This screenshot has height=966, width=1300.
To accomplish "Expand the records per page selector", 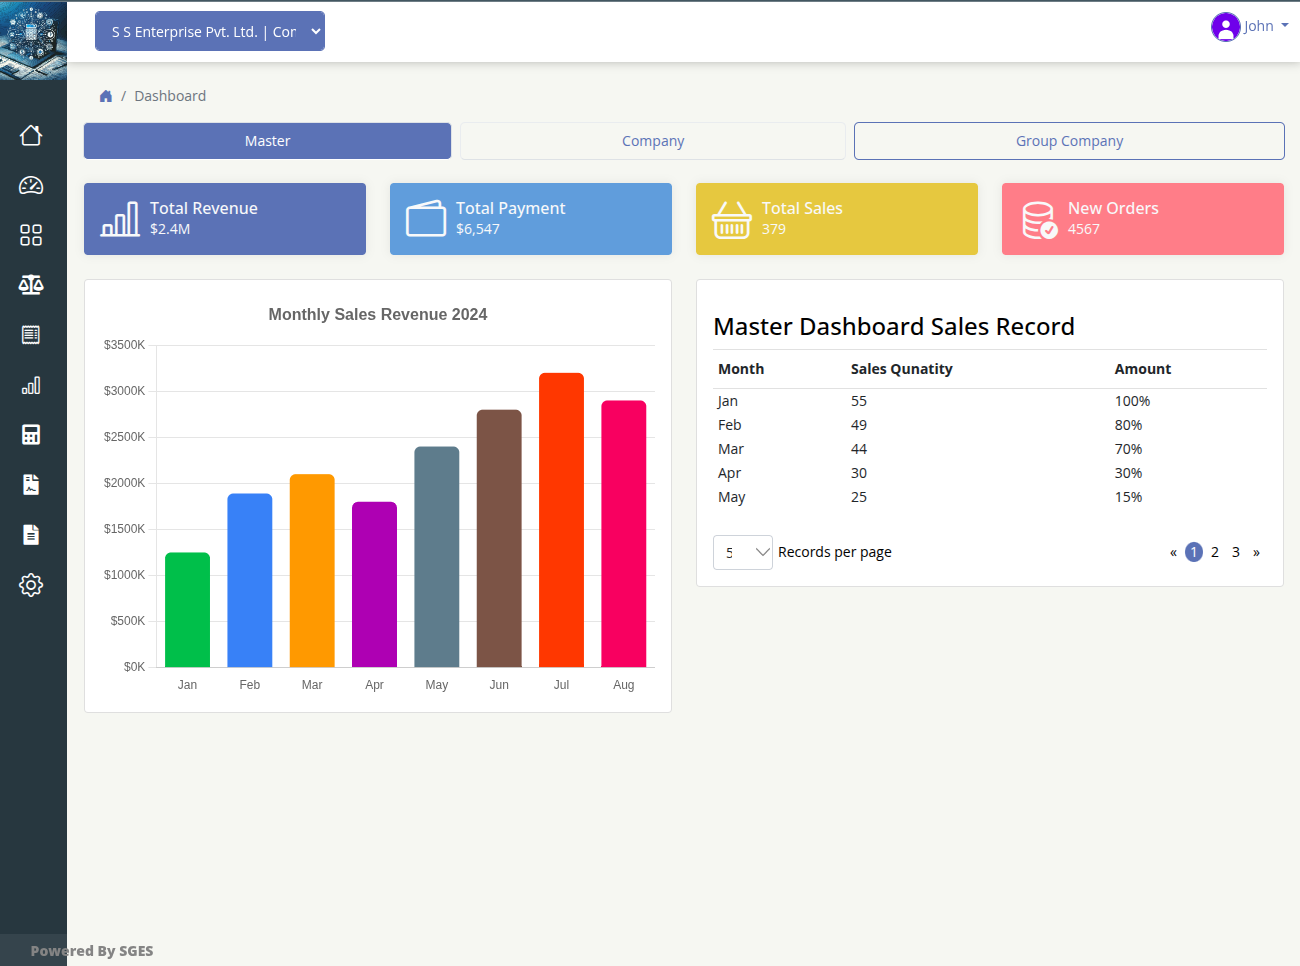I will [742, 552].
